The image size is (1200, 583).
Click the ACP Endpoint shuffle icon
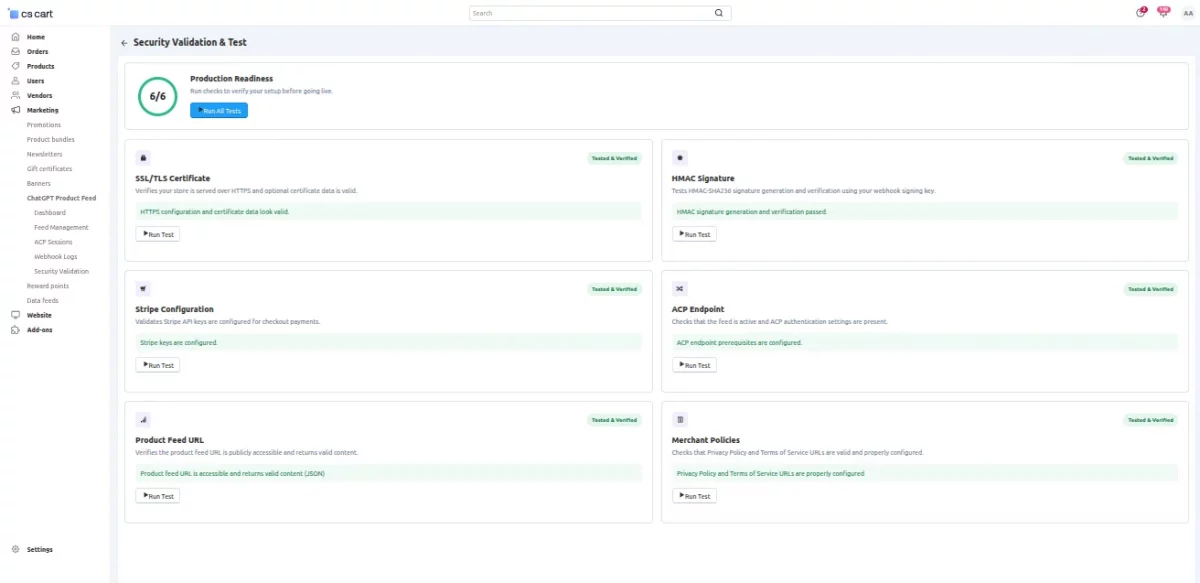[x=680, y=289]
